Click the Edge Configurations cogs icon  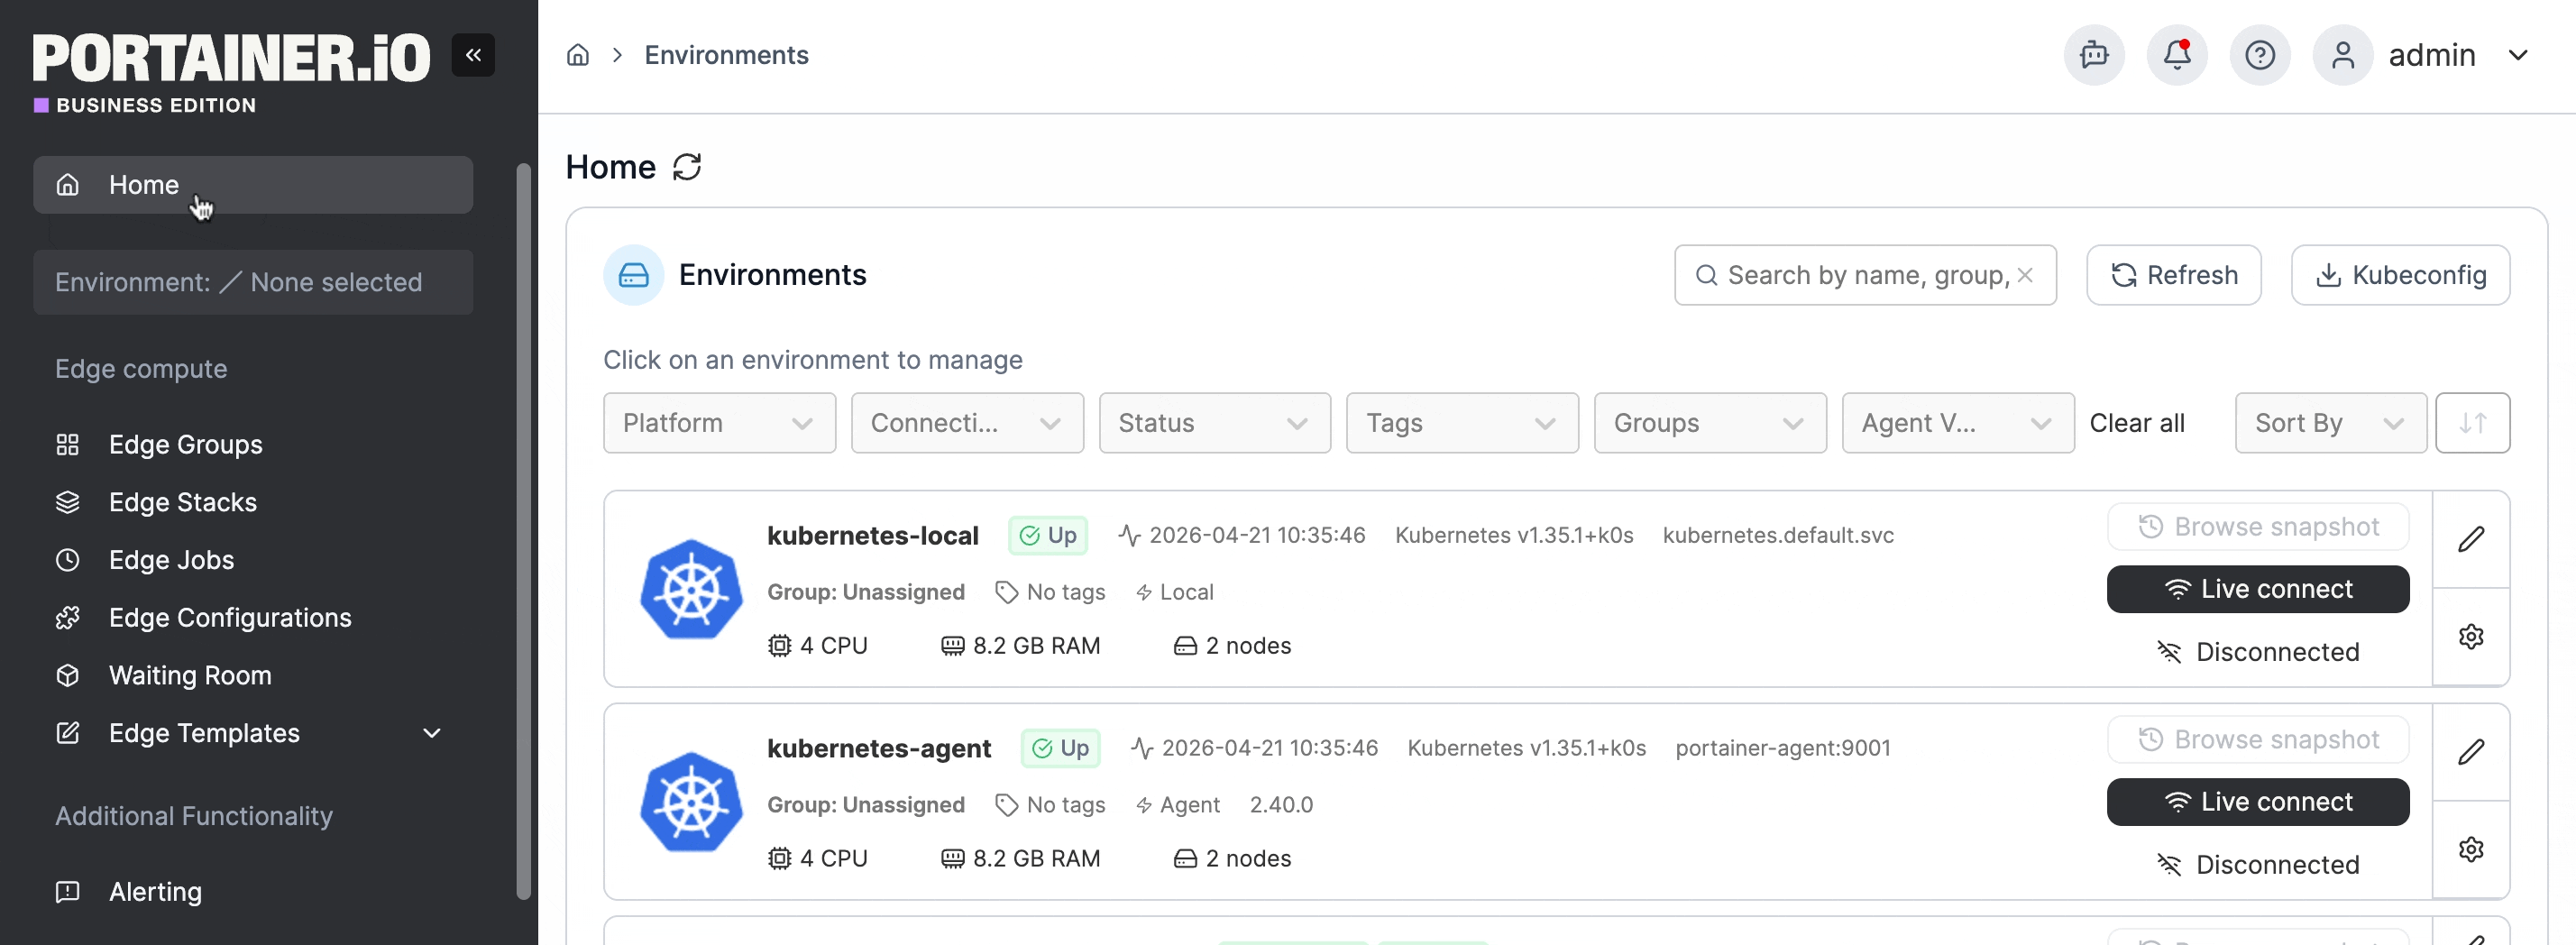point(67,618)
